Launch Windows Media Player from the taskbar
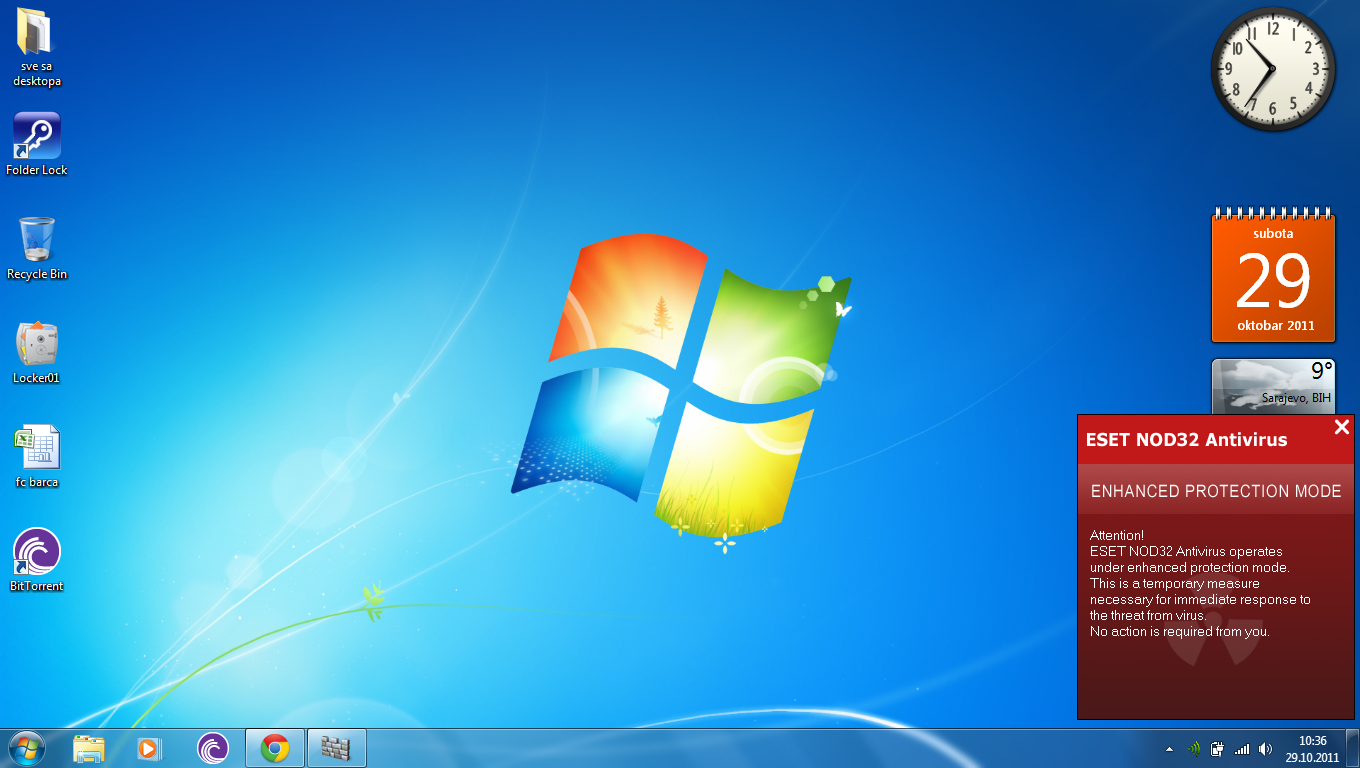This screenshot has height=768, width=1360. tap(148, 748)
